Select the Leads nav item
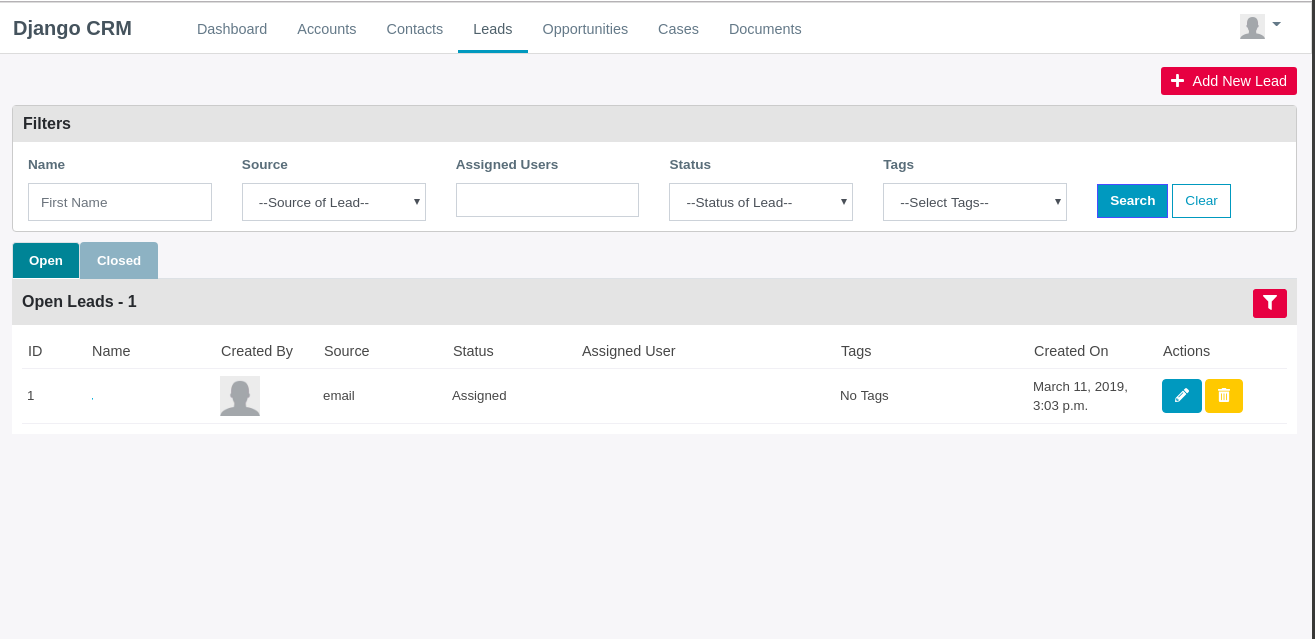This screenshot has height=639, width=1315. (493, 29)
